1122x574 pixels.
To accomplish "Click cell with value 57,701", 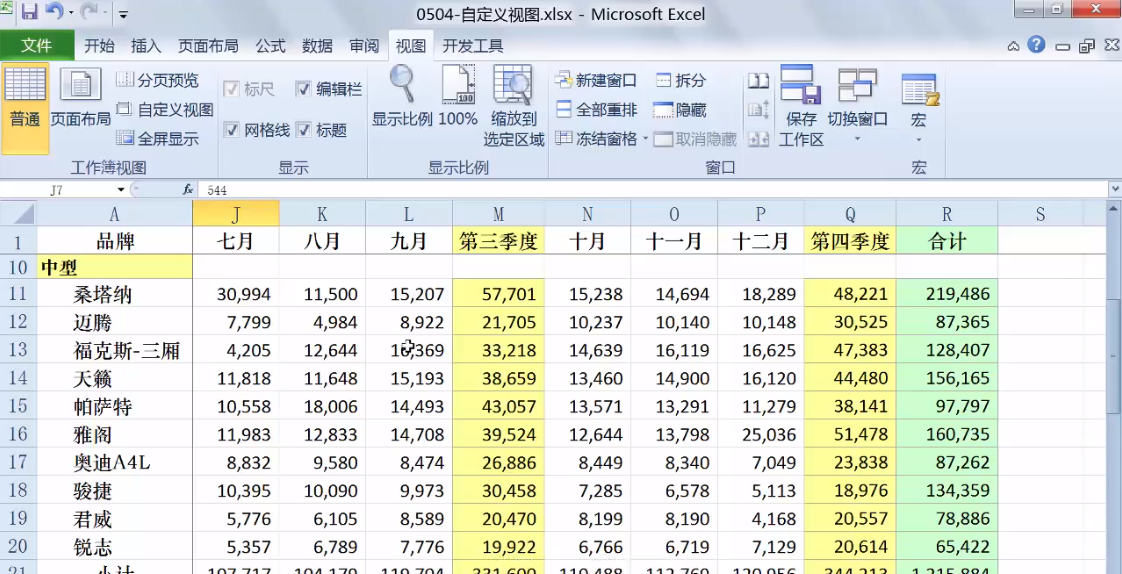I will (x=498, y=294).
